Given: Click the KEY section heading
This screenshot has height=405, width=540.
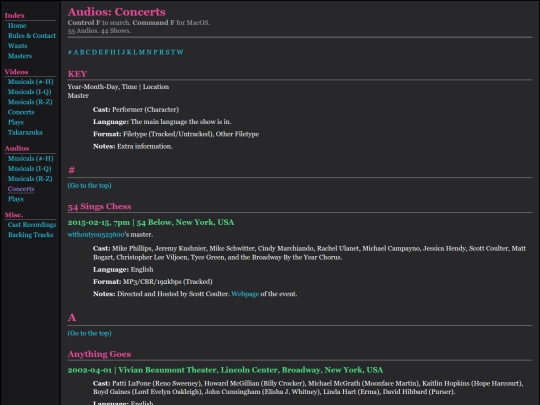Looking at the screenshot, I should [x=77, y=74].
